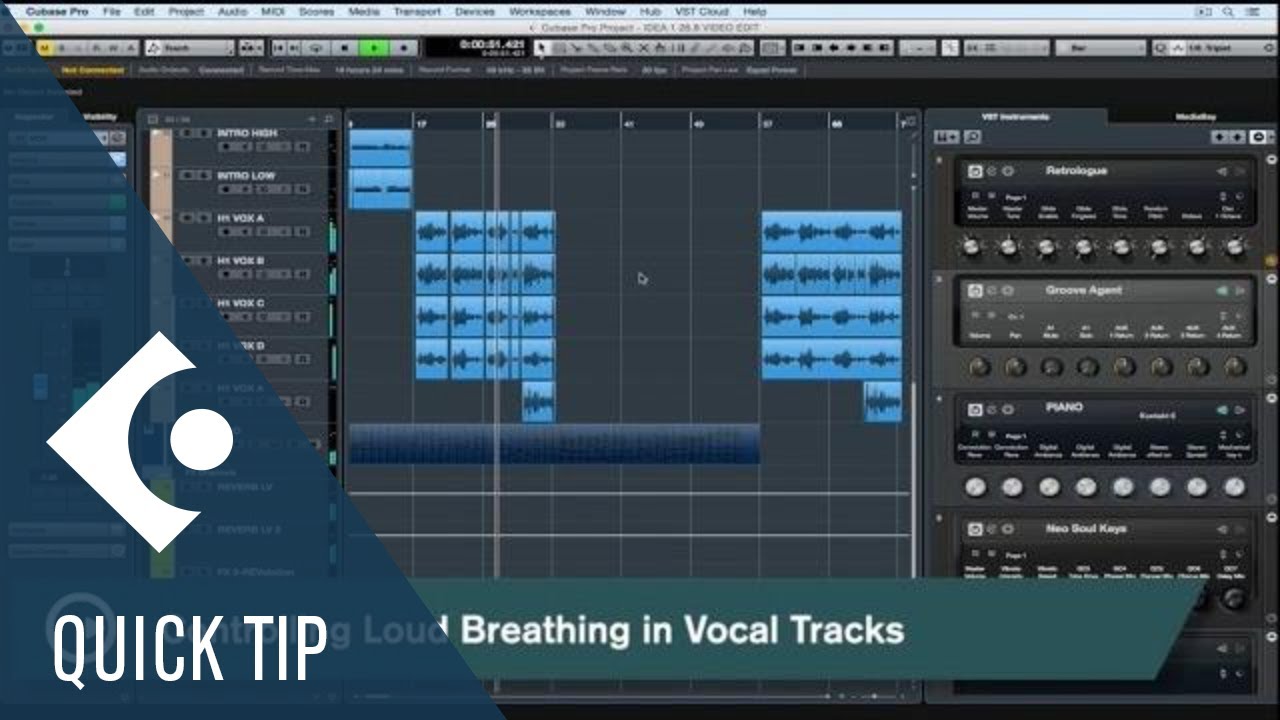
Task: Click the Play button in the transport bar
Action: (x=374, y=47)
